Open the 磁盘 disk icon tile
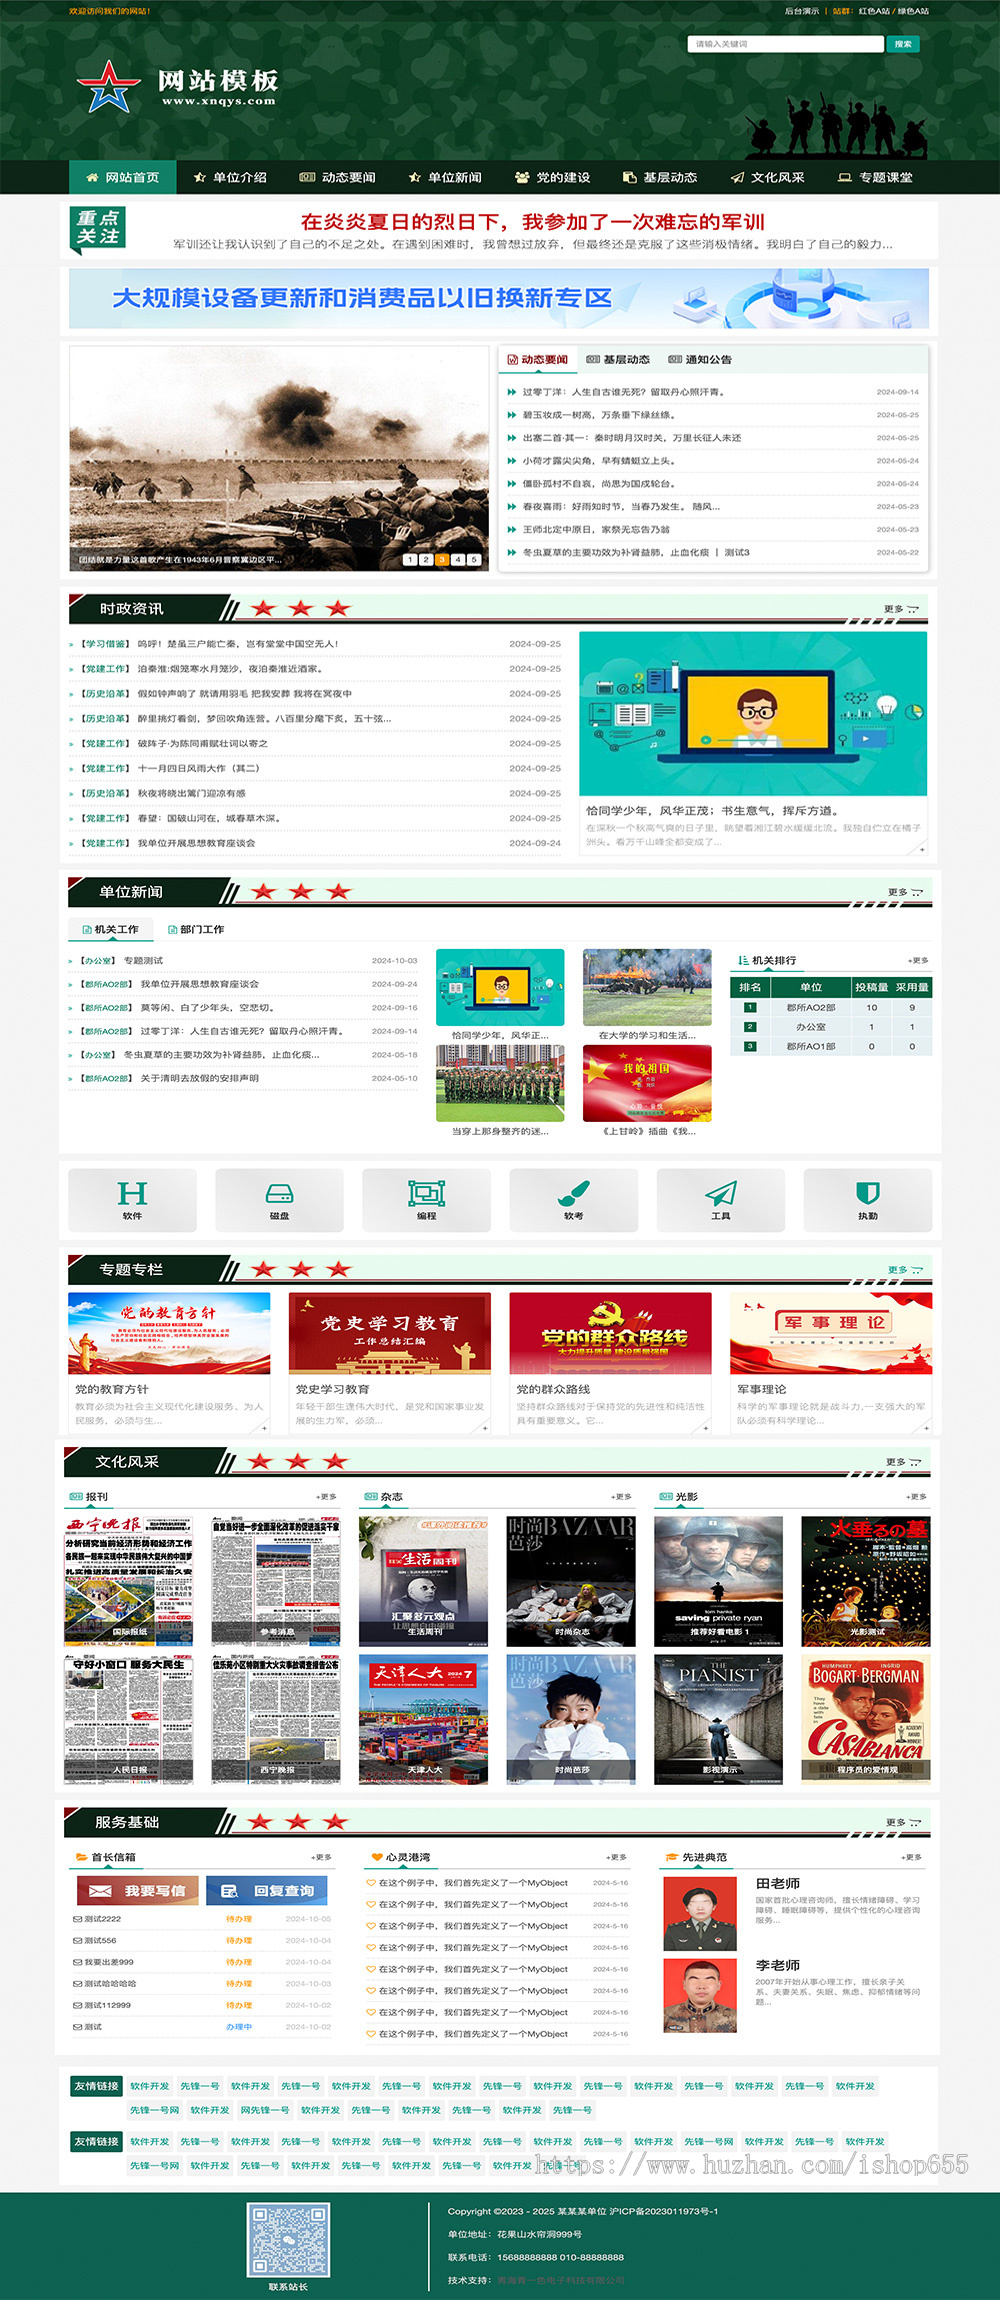 coord(279,1200)
